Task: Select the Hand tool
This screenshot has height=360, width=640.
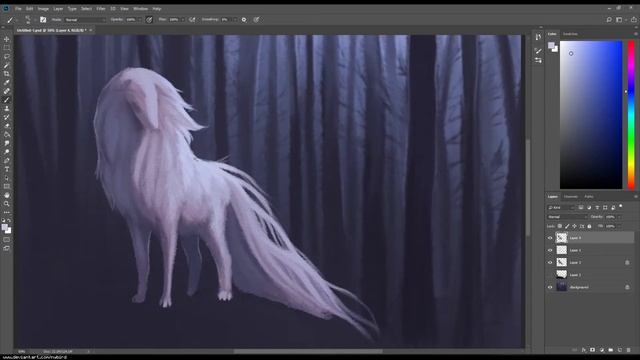Action: [7, 195]
